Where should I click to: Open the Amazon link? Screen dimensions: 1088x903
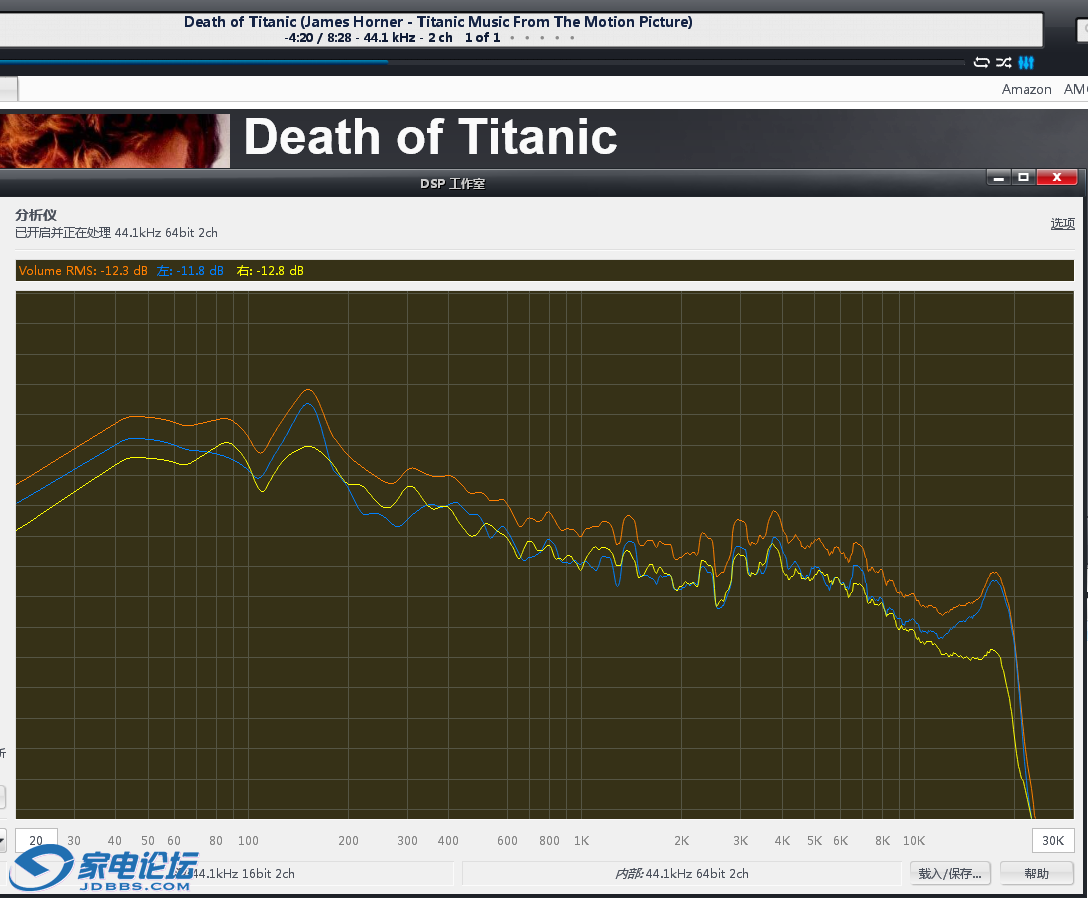pyautogui.click(x=1026, y=89)
